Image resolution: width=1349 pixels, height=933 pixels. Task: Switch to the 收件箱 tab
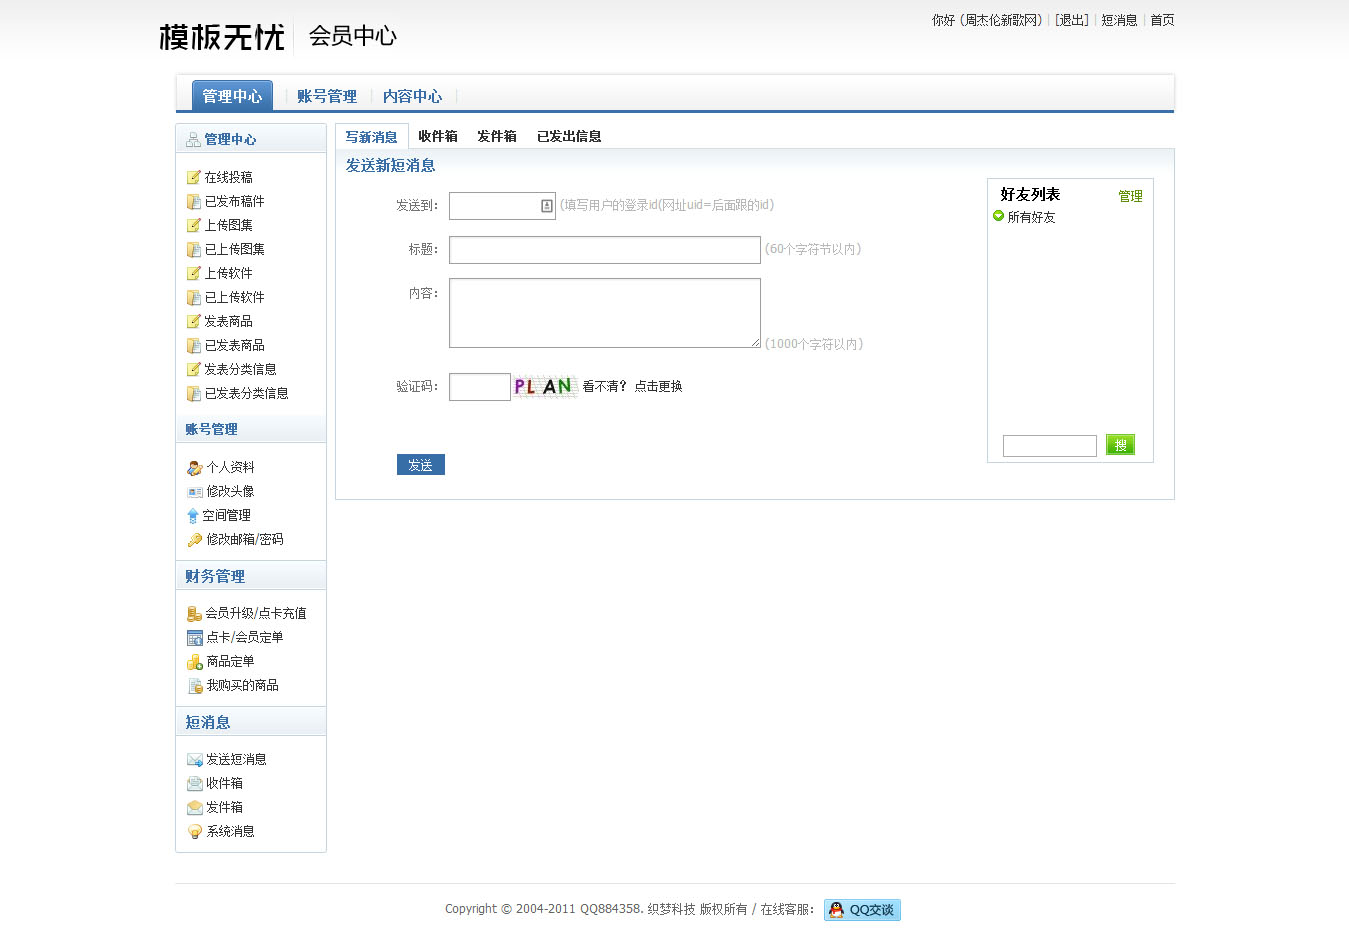click(x=438, y=137)
